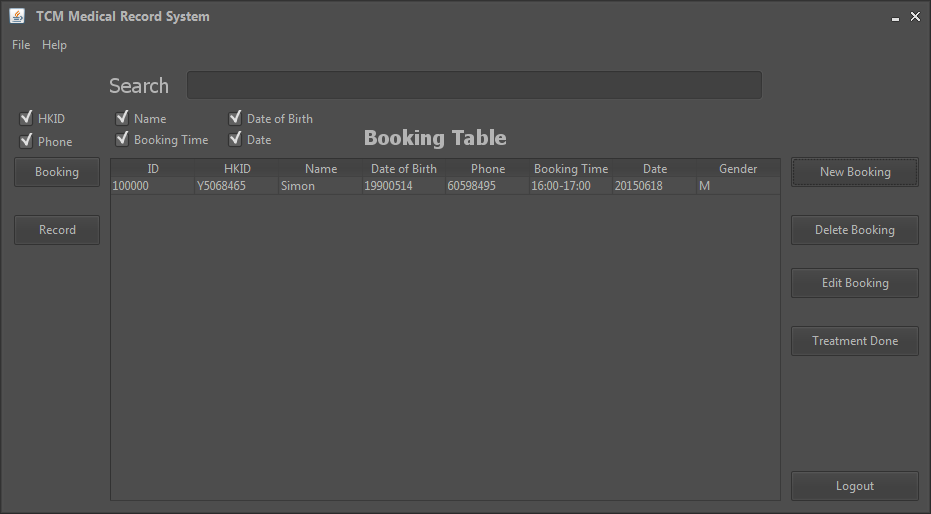This screenshot has height=514, width=931.
Task: Open the Help menu
Action: coord(54,45)
